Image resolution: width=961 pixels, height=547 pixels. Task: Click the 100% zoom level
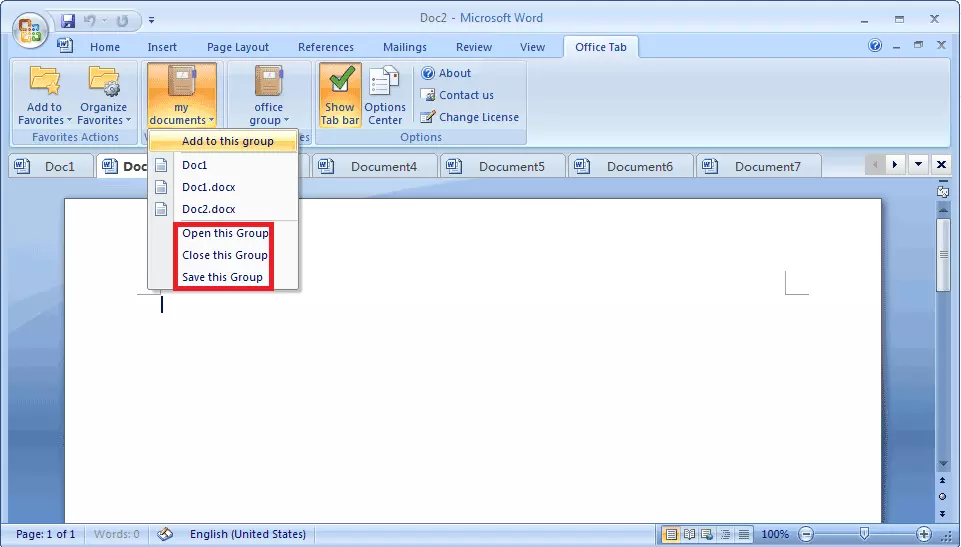pyautogui.click(x=775, y=534)
